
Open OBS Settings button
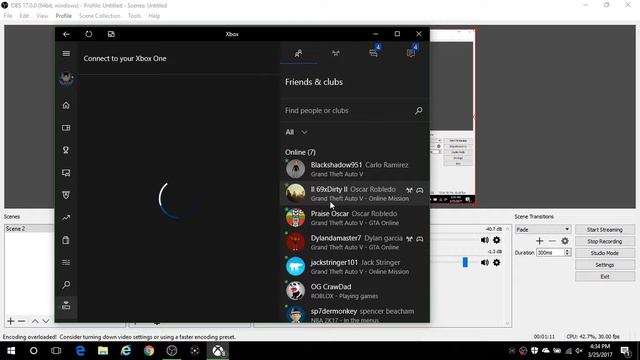[605, 265]
